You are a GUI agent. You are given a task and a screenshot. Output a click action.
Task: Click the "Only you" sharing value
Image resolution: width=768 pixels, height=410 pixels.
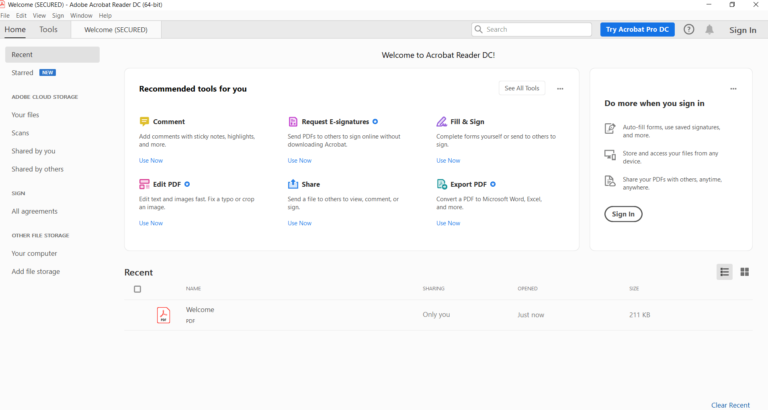tap(436, 314)
